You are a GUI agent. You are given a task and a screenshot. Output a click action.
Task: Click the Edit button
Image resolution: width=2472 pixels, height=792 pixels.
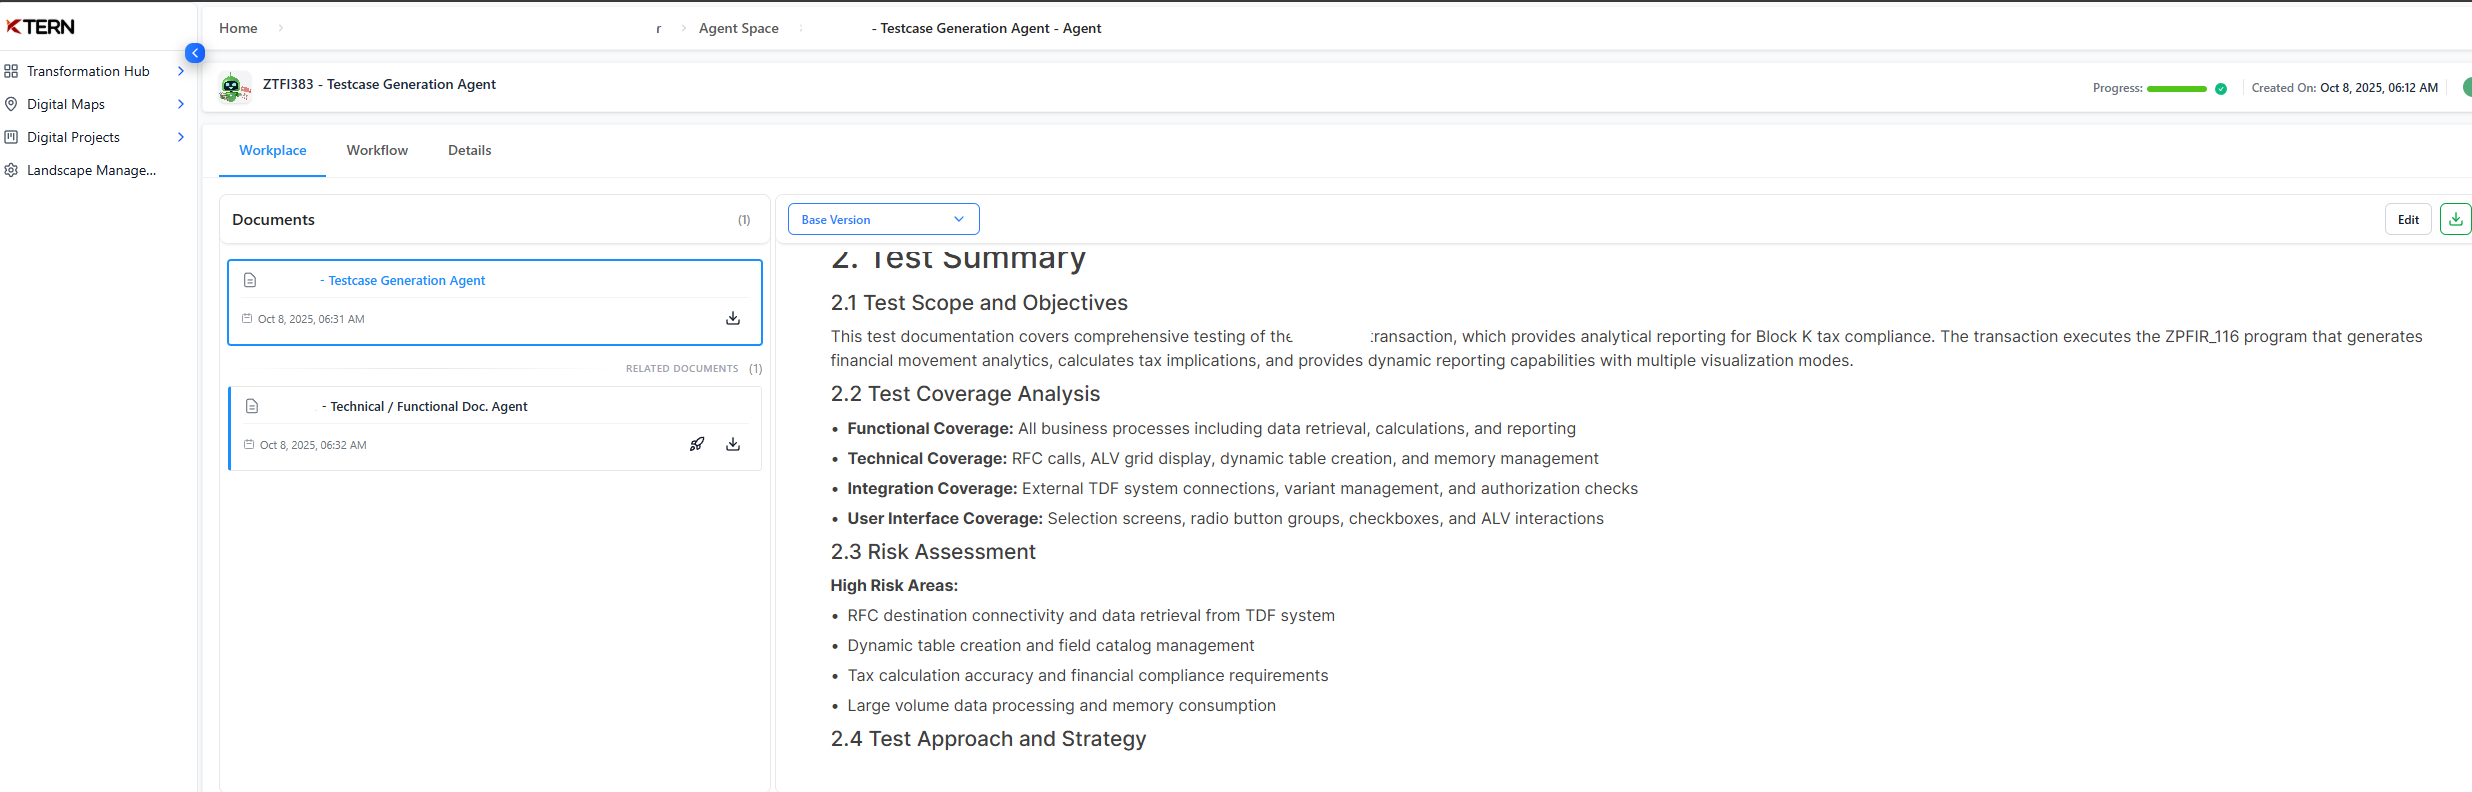(x=2408, y=219)
